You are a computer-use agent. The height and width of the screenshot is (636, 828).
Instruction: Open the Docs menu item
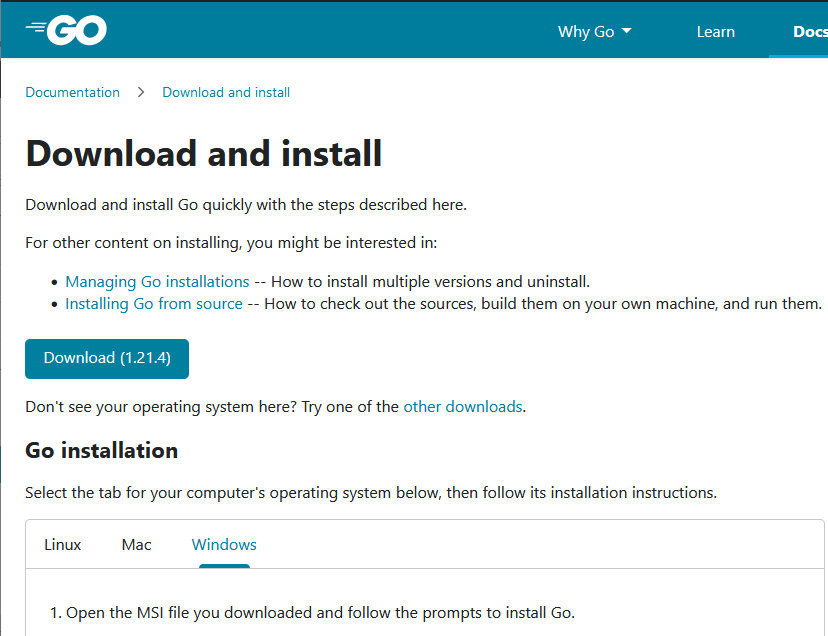tap(810, 32)
